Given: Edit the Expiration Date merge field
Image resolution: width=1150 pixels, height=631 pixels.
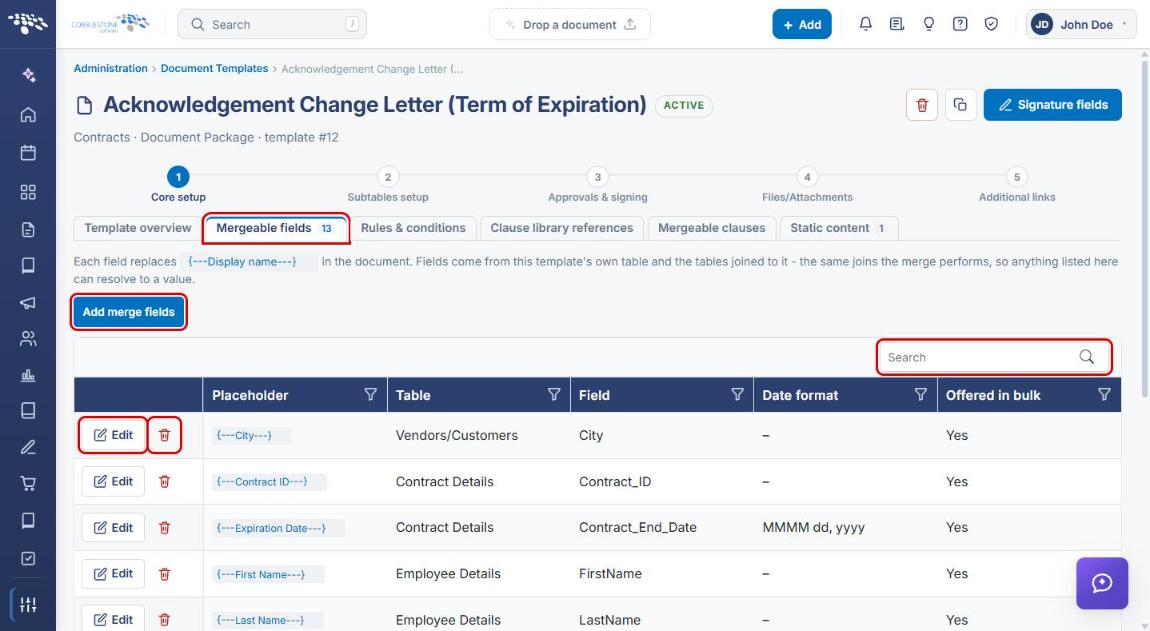Looking at the screenshot, I should (x=113, y=528).
